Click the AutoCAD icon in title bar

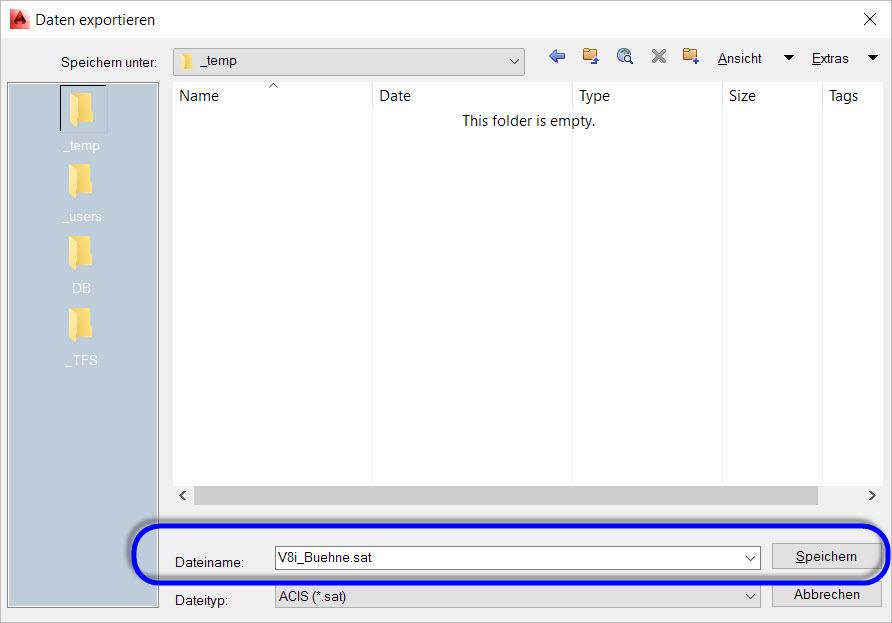point(19,19)
